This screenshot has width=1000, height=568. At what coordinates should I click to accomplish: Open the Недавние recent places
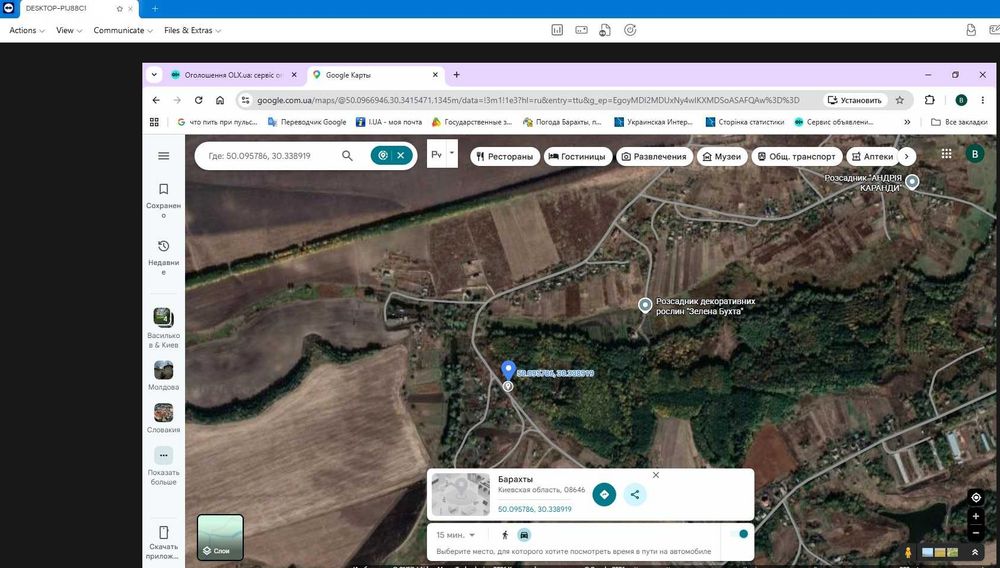point(163,257)
